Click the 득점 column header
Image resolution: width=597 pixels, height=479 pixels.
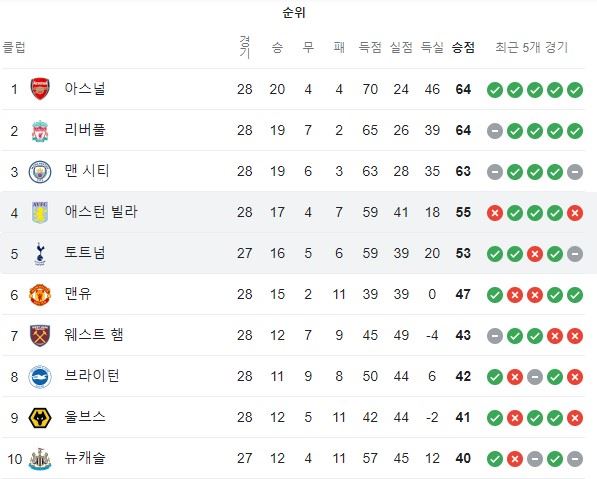point(370,47)
